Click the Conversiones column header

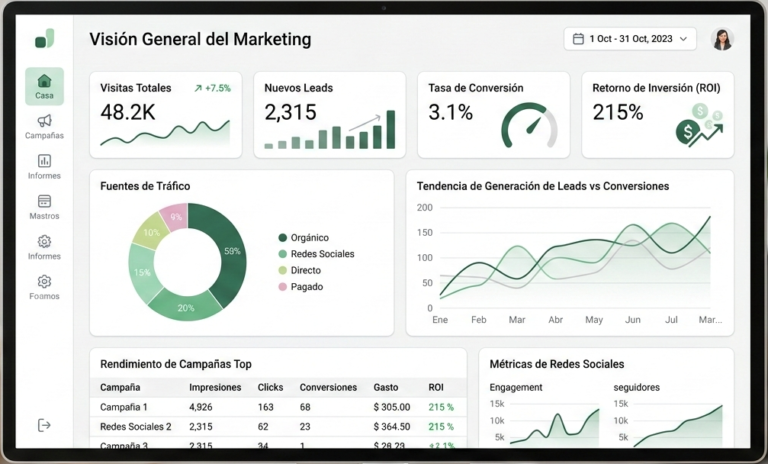click(328, 387)
